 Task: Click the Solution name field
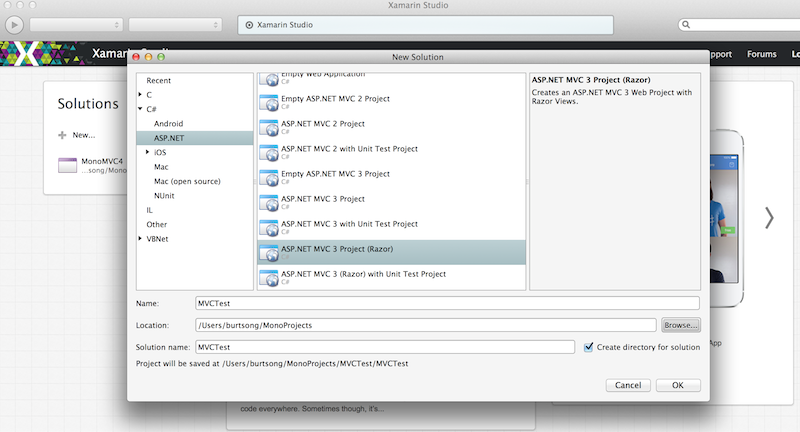(385, 347)
